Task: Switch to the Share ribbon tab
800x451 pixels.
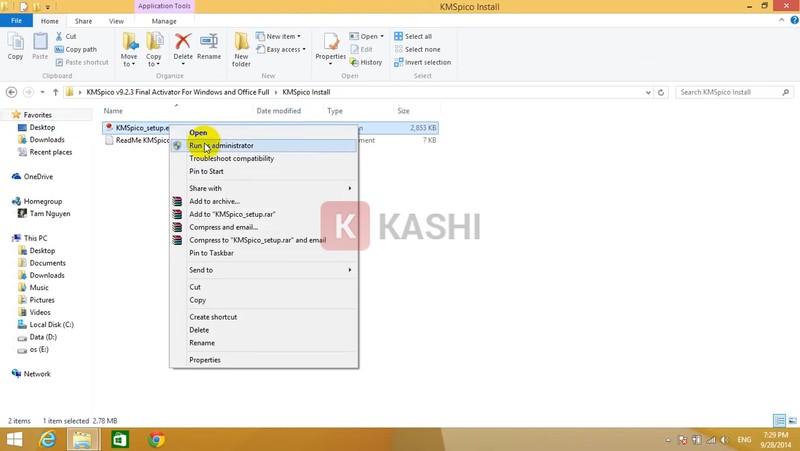Action: coord(83,21)
